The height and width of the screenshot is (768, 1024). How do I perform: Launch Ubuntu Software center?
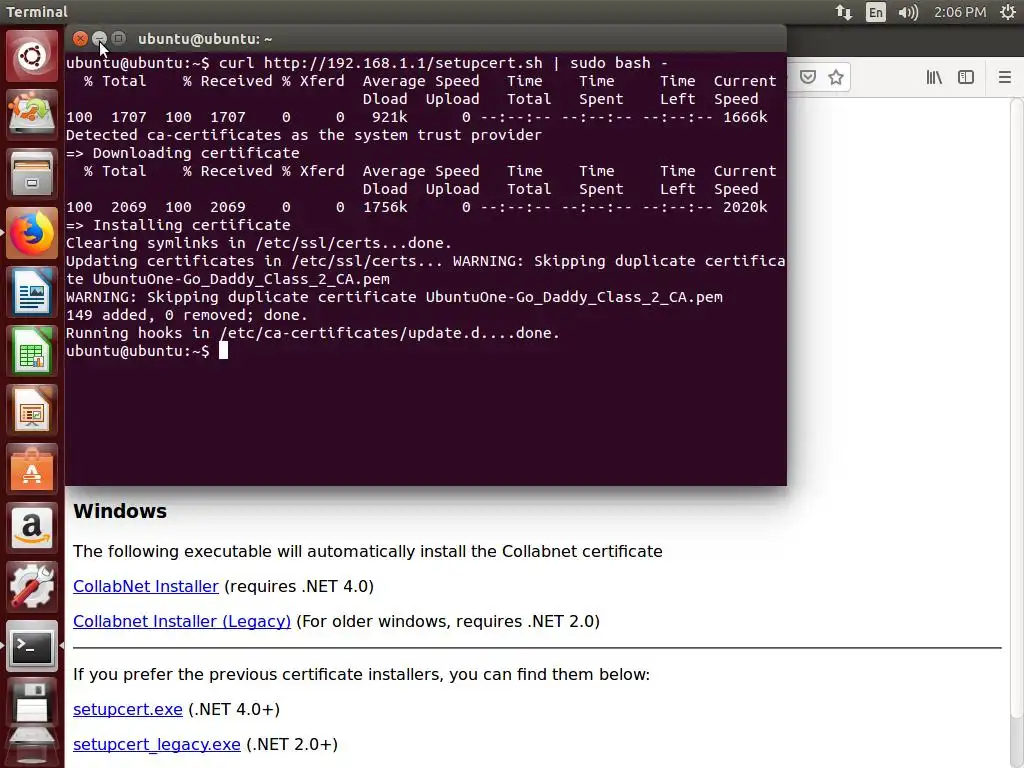[31, 469]
